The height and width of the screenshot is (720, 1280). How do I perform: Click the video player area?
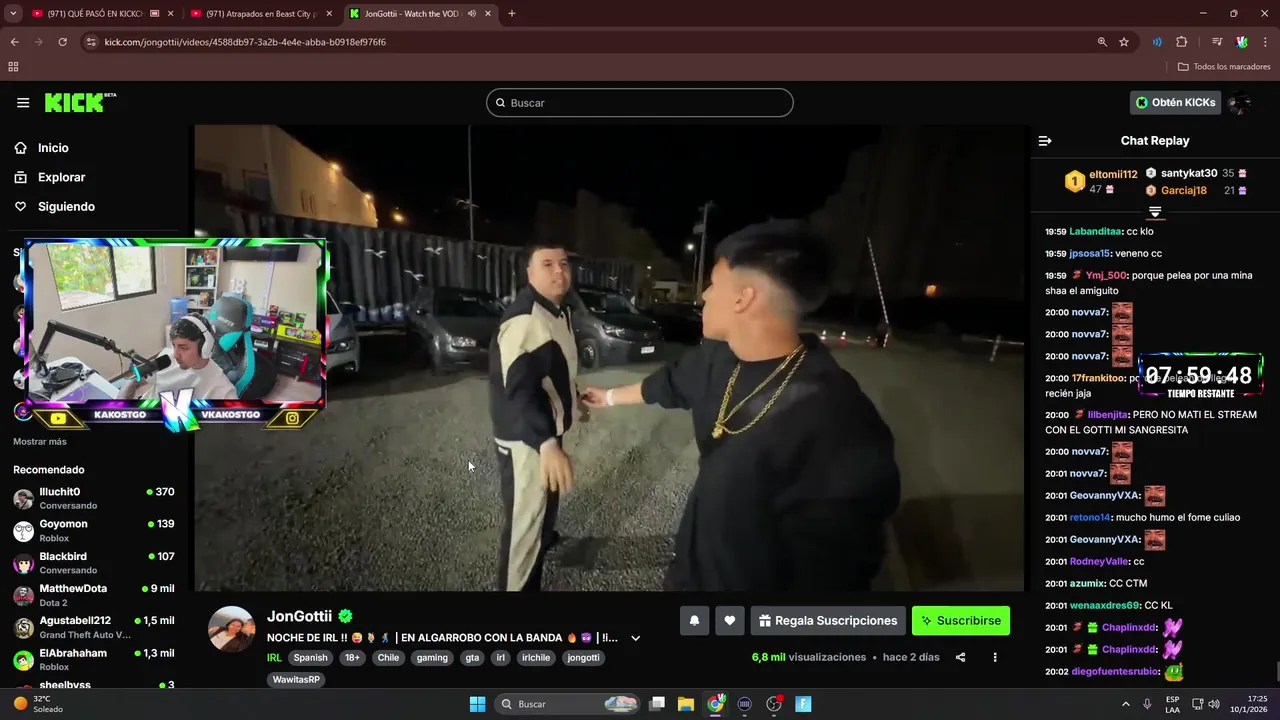point(609,358)
